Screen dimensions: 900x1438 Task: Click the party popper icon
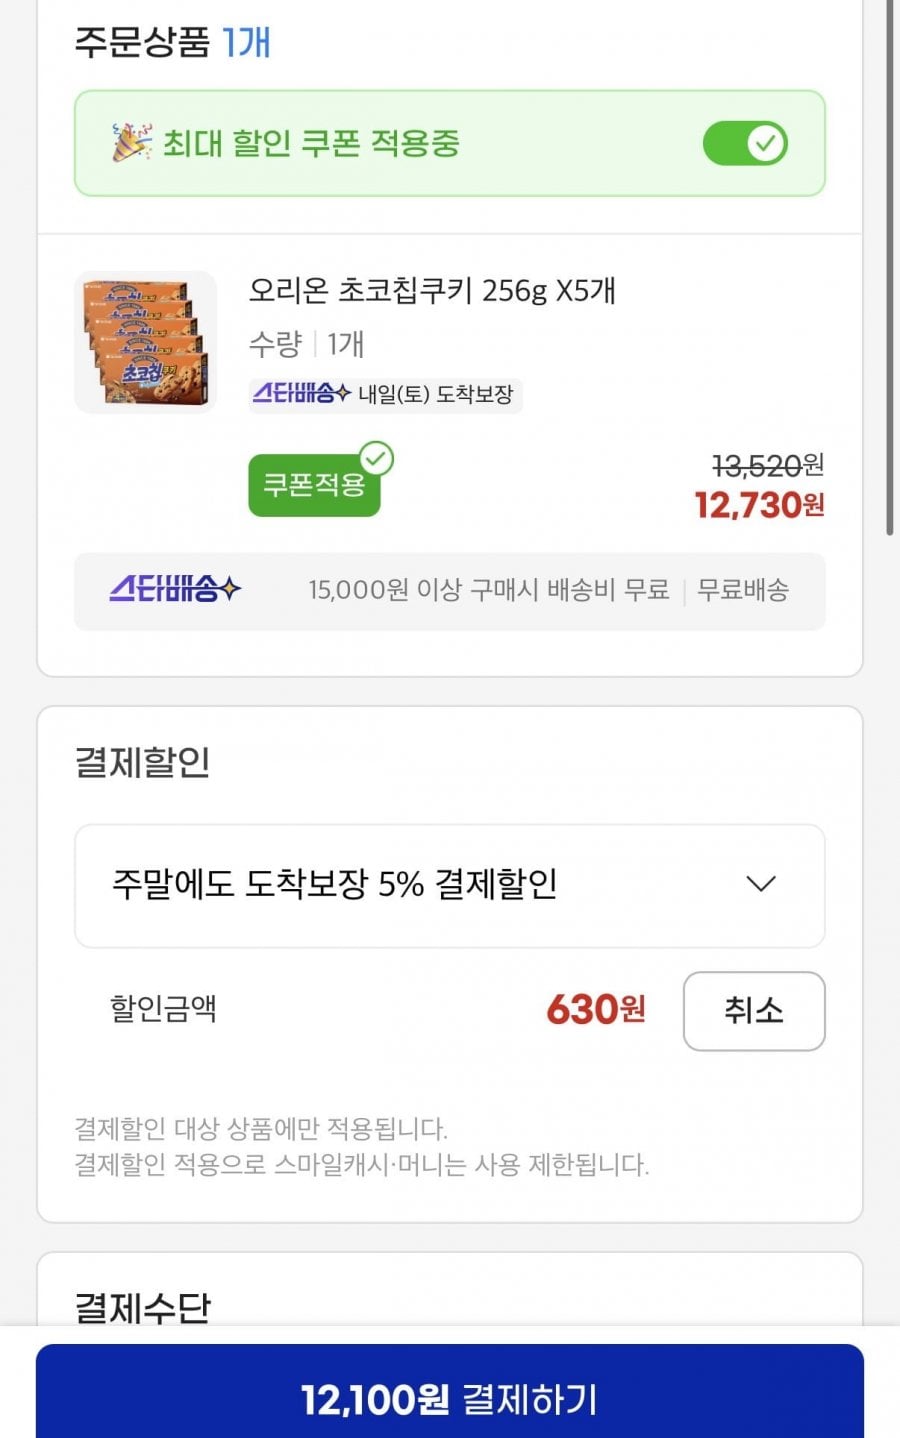point(132,143)
